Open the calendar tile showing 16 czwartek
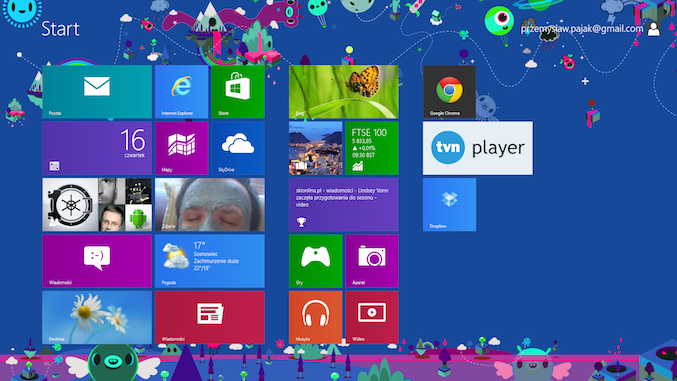This screenshot has height=381, width=677. [x=97, y=148]
